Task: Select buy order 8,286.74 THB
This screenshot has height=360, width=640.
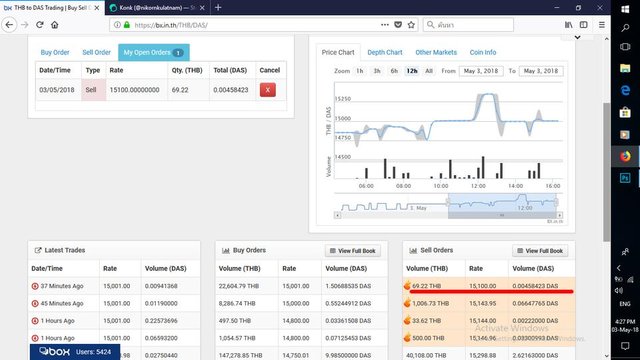Action: 301,303
